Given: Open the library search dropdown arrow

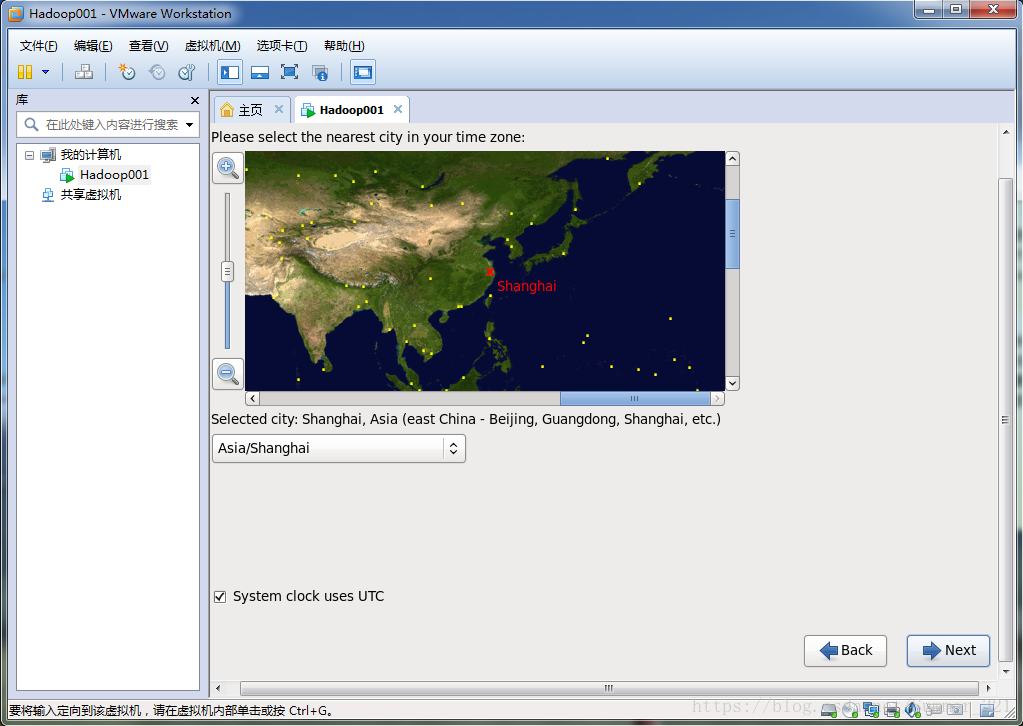Looking at the screenshot, I should 190,125.
